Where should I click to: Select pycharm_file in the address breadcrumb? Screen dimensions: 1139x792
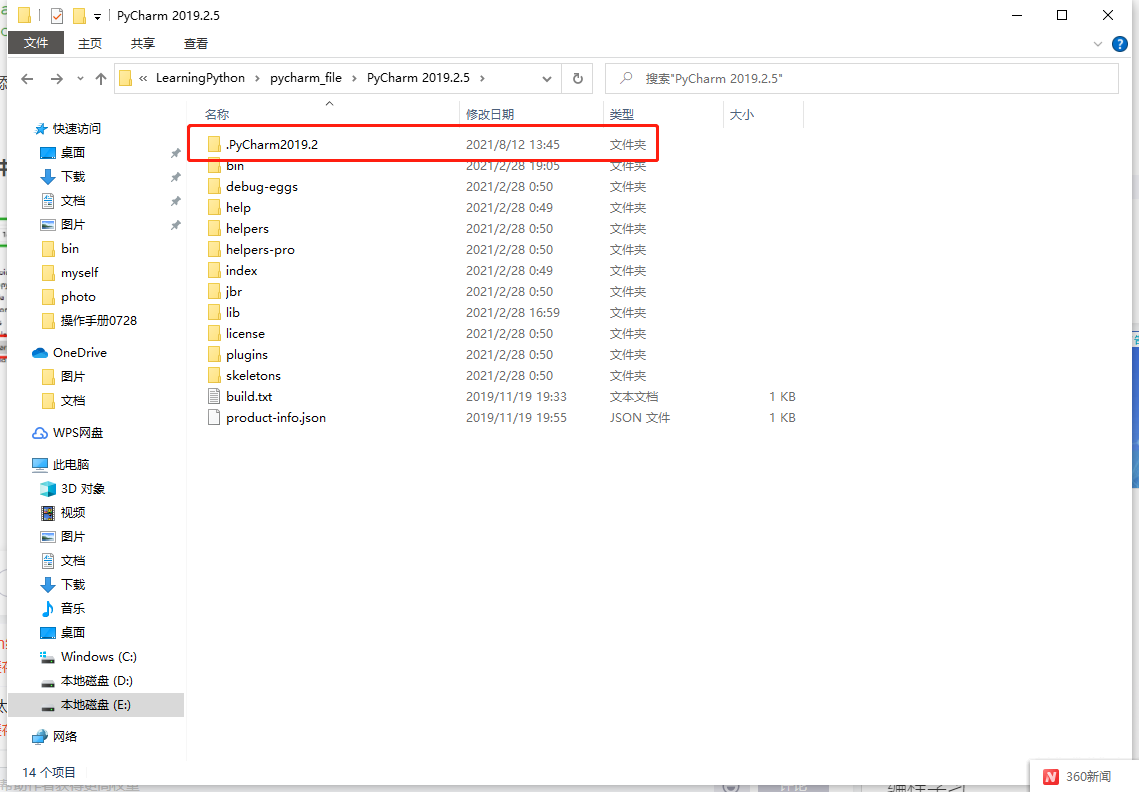(x=306, y=78)
